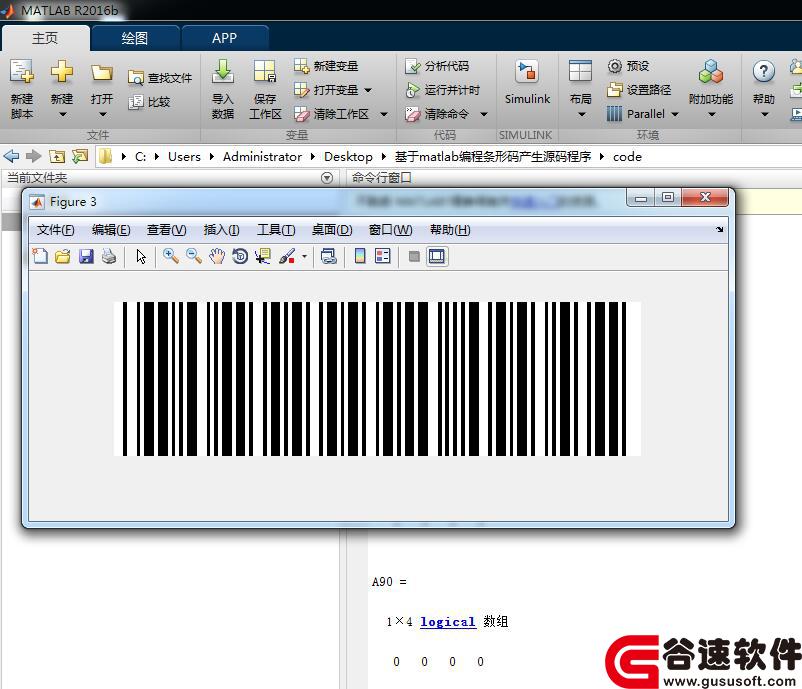This screenshot has width=802, height=689.
Task: Click the Hide Plot Tools icon
Action: (x=414, y=256)
